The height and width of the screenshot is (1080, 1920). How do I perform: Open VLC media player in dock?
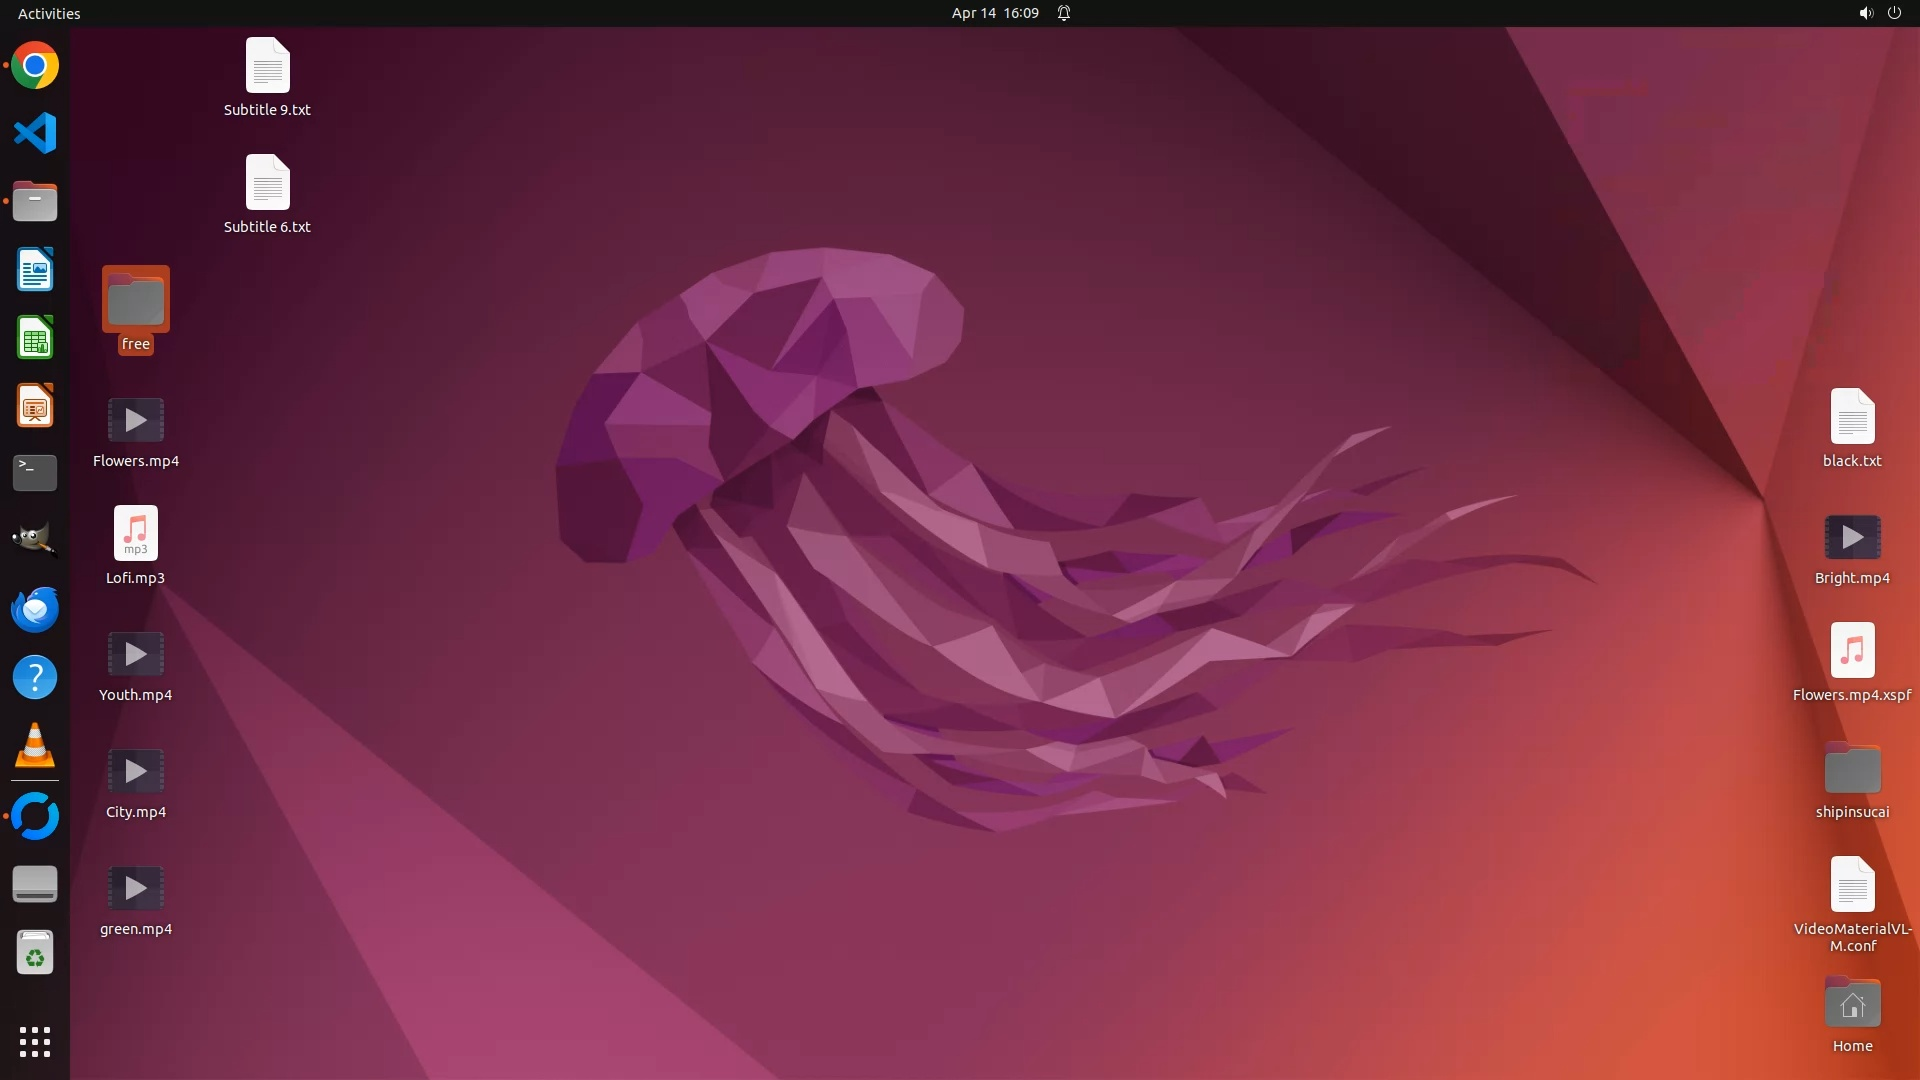coord(35,746)
